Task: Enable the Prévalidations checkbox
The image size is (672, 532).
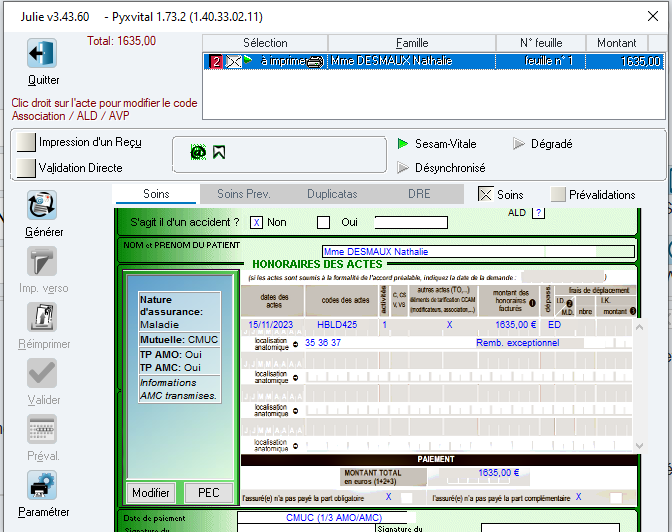Action: pyautogui.click(x=558, y=195)
